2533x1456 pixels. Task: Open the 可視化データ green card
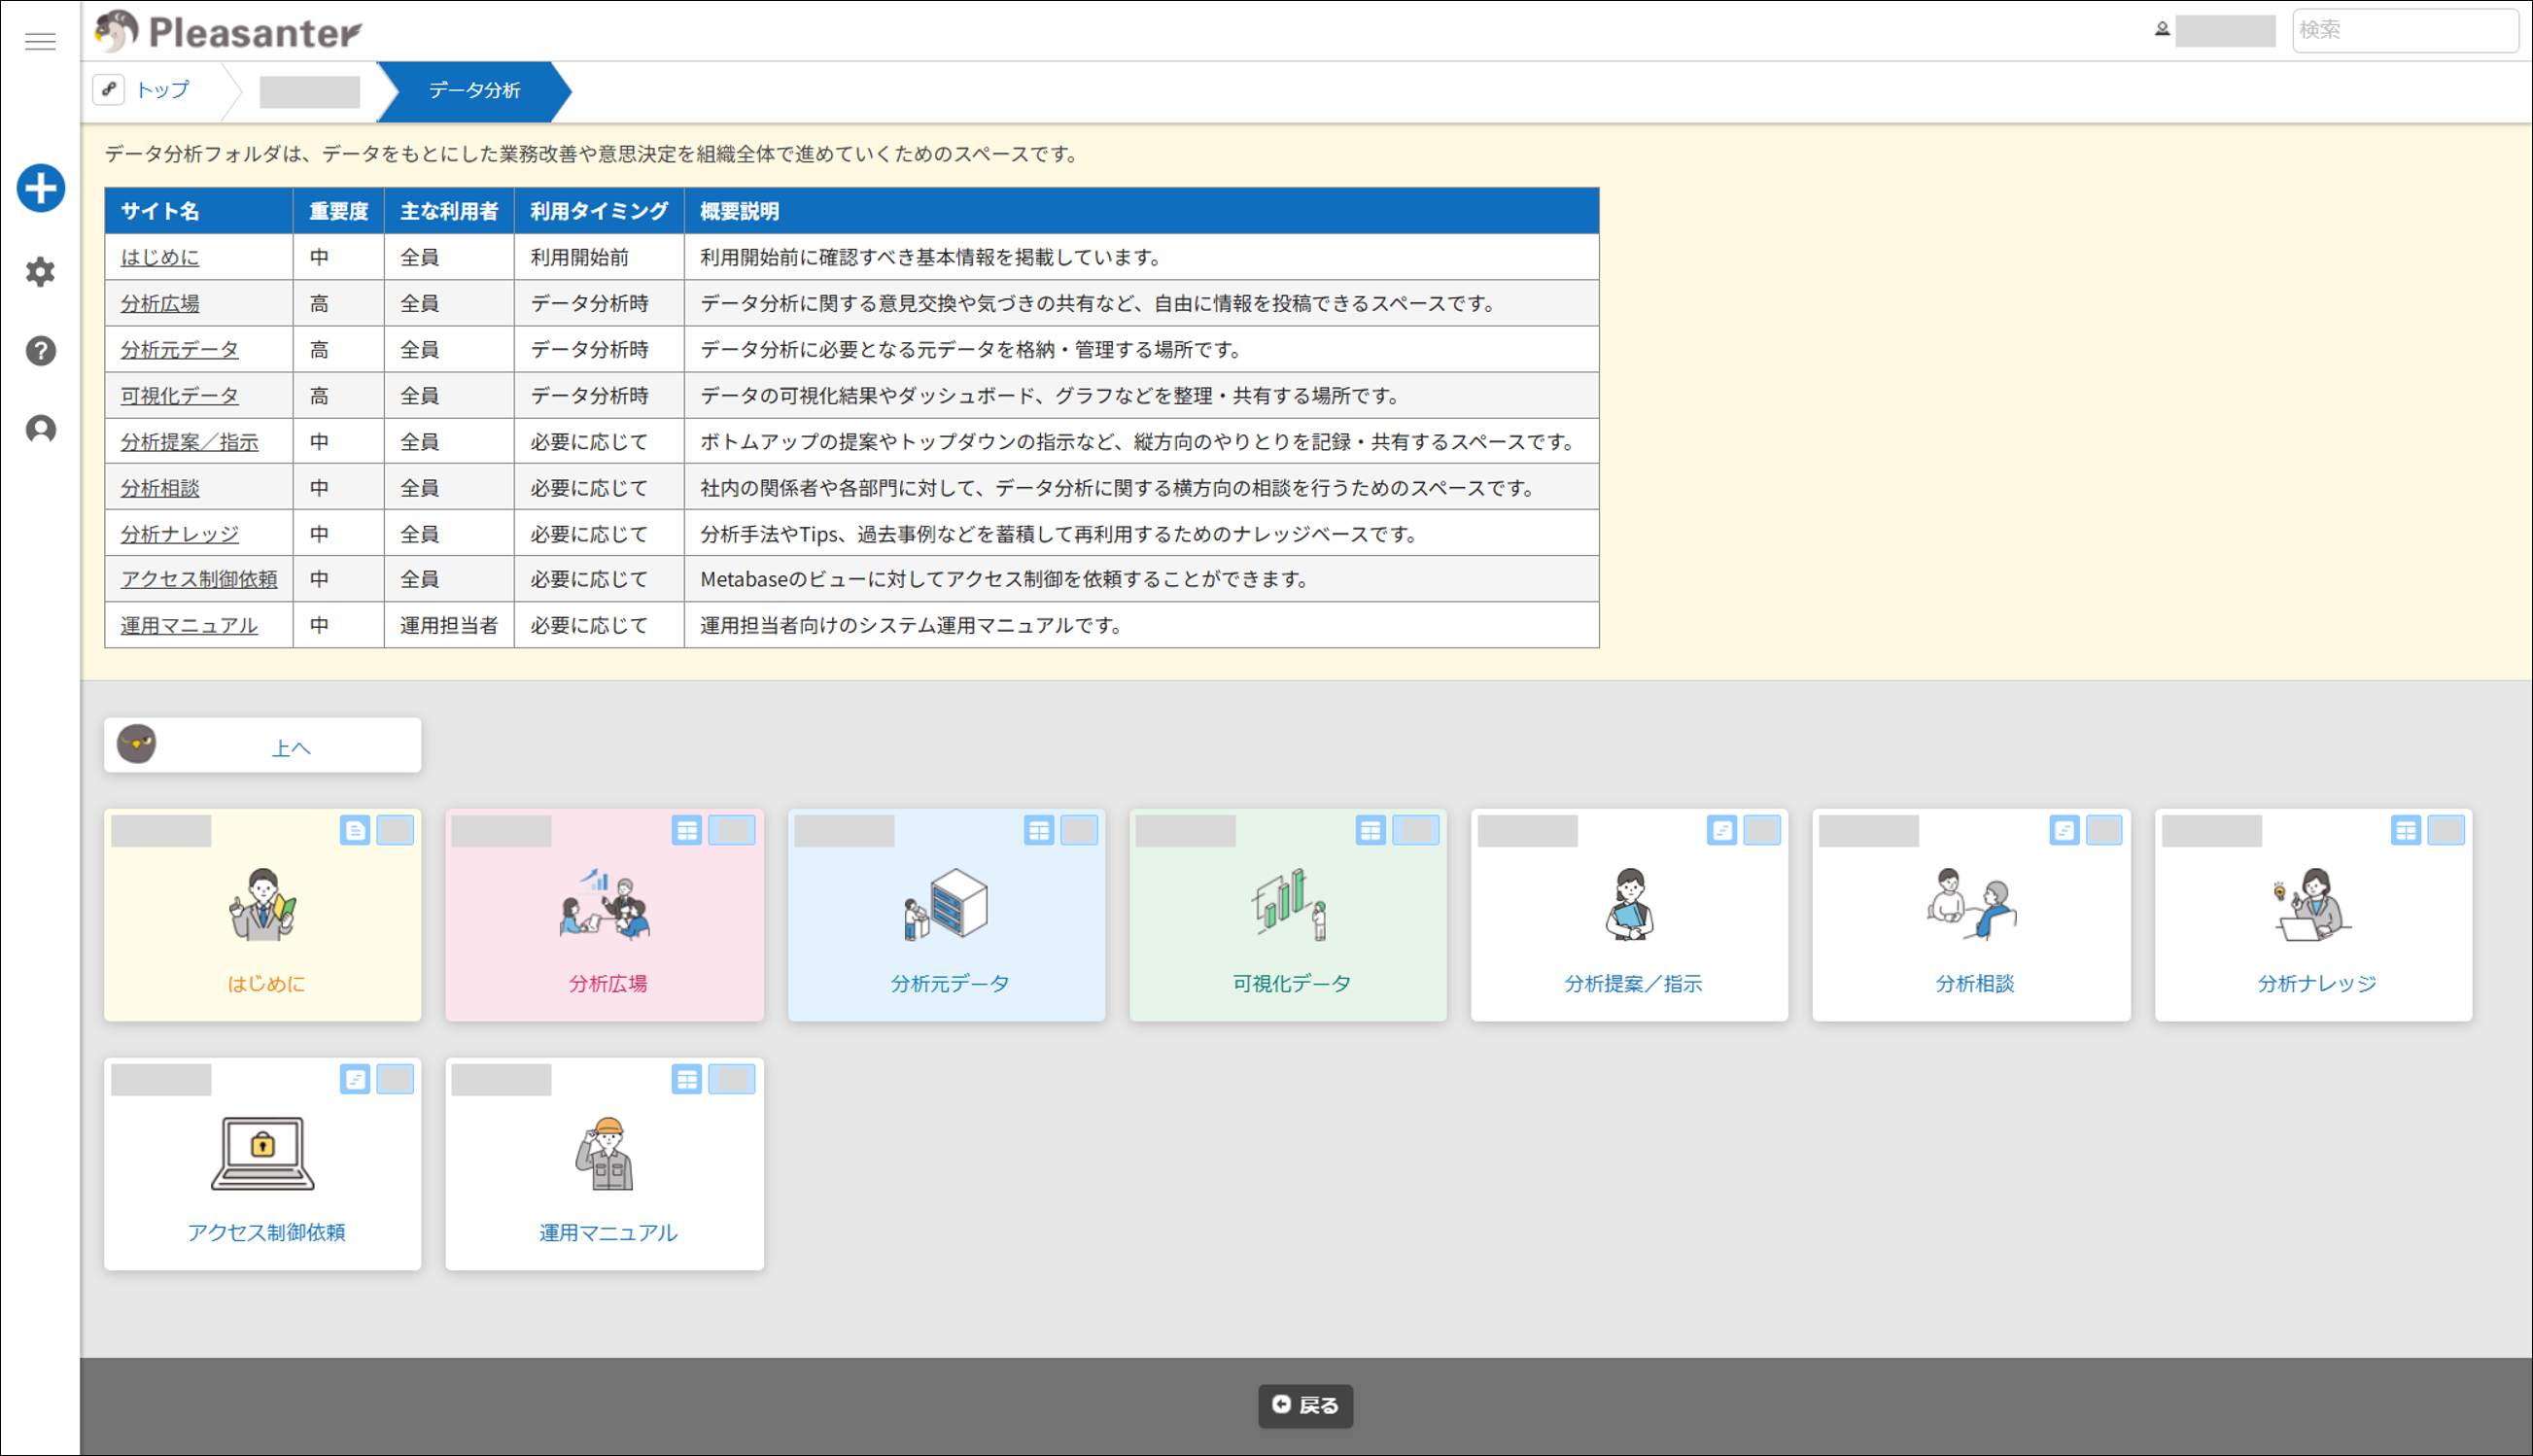[x=1288, y=916]
